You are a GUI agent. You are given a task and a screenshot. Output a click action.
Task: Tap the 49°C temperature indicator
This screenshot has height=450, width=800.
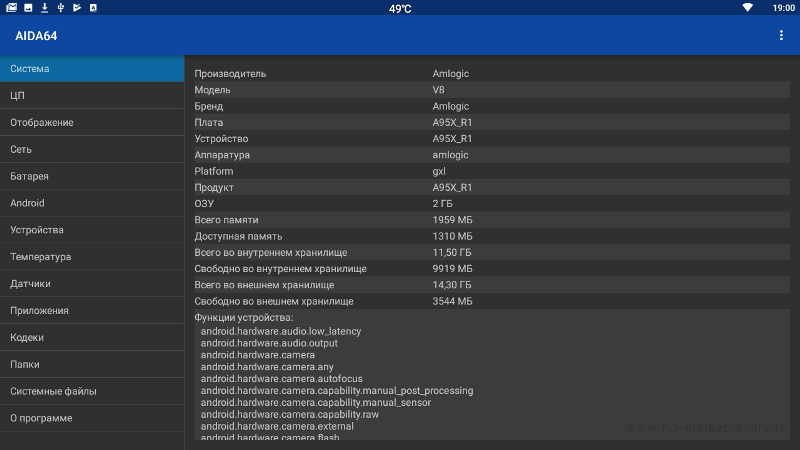(x=400, y=9)
